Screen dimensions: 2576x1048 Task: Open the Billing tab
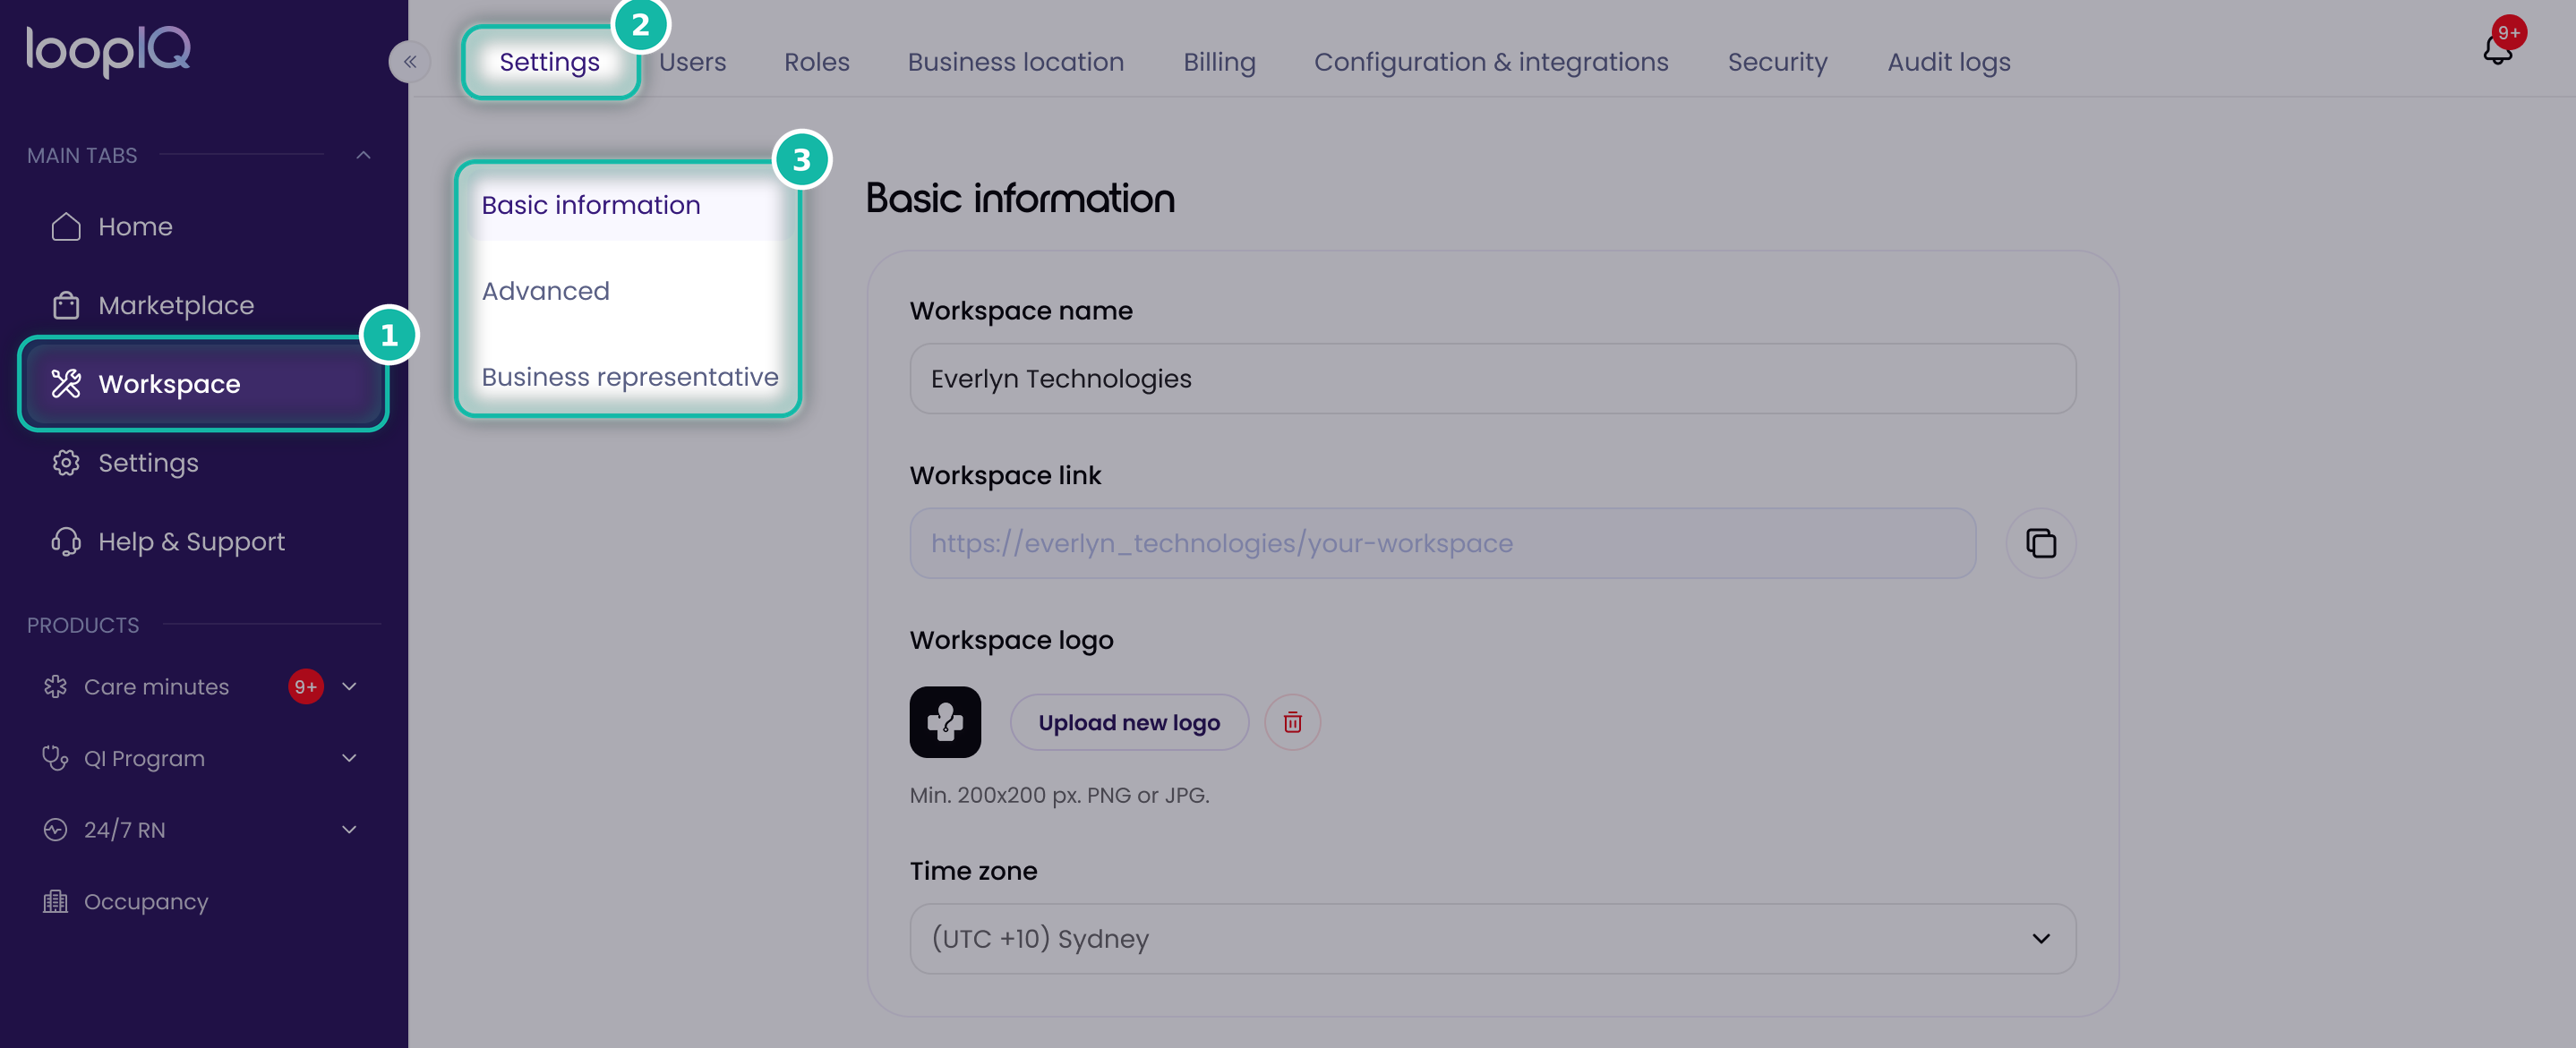point(1219,62)
